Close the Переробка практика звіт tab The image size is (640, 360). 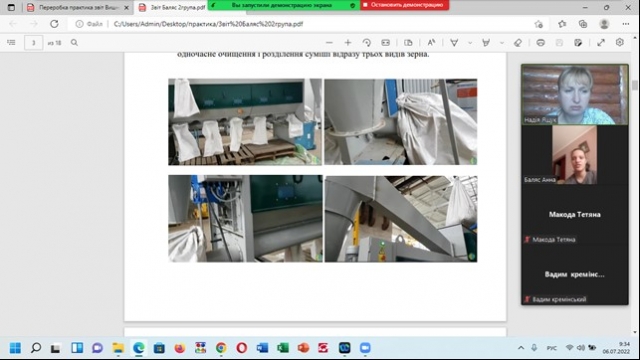click(x=126, y=7)
